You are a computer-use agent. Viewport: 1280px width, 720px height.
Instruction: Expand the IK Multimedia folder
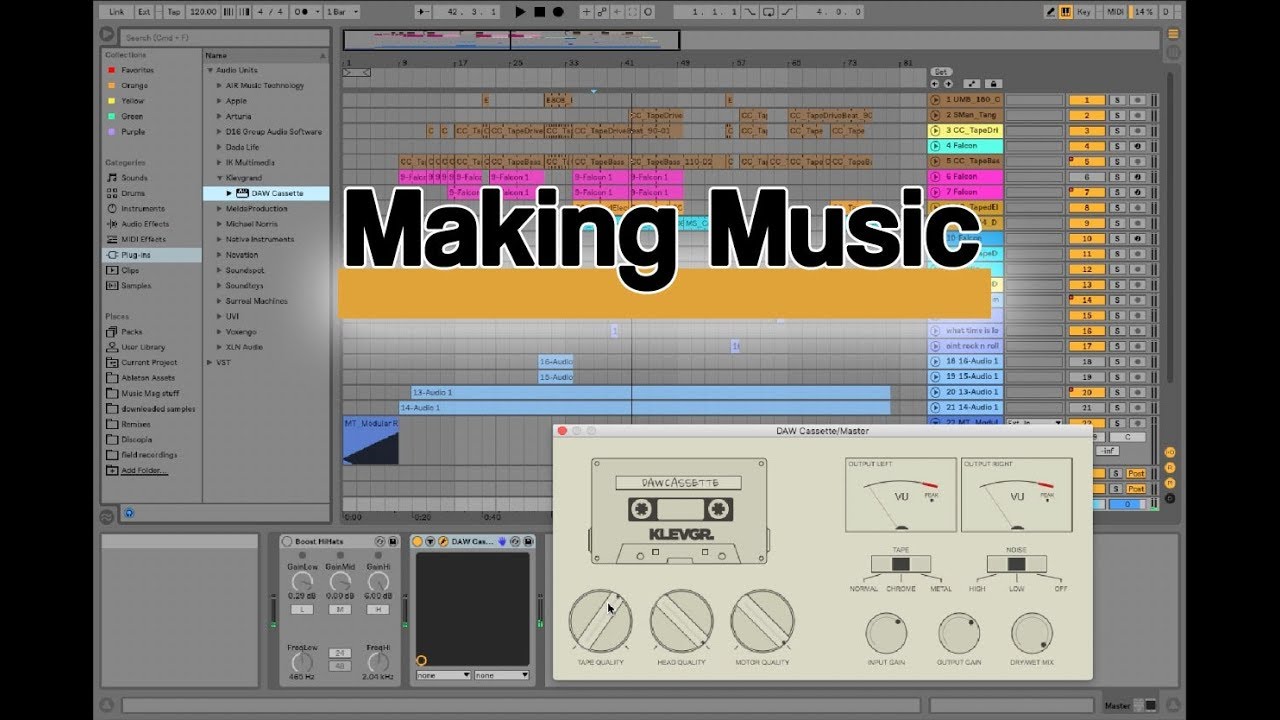[219, 163]
